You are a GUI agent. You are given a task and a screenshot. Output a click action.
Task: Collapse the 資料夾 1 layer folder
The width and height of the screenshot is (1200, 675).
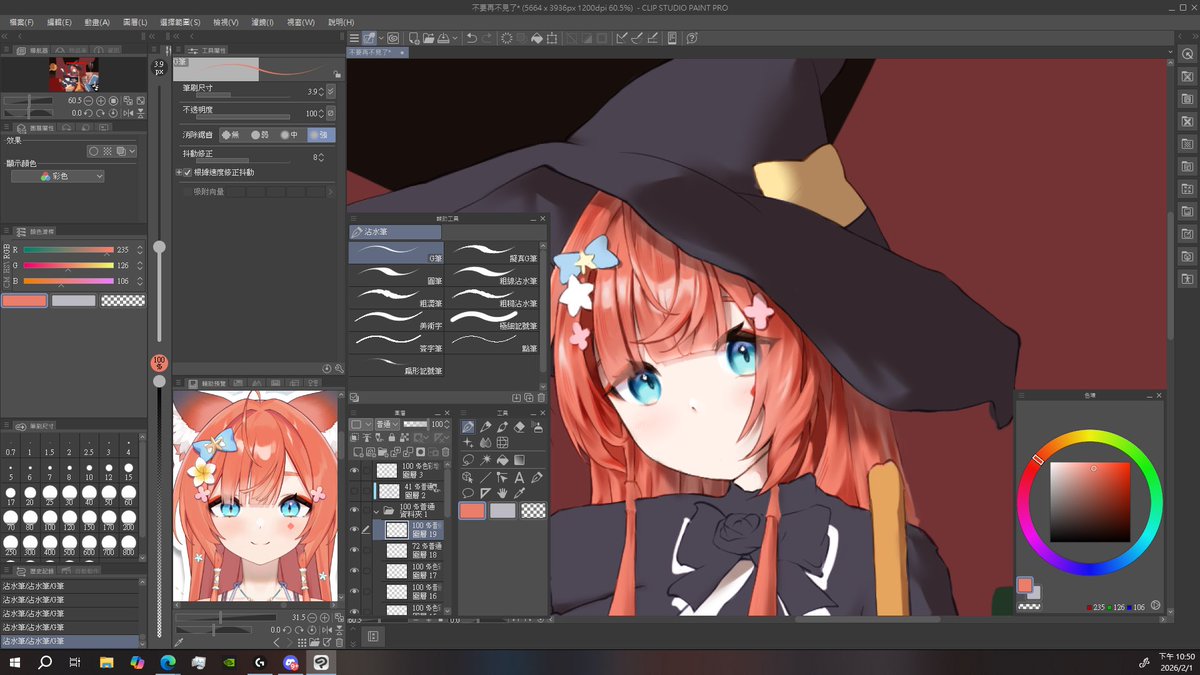tap(376, 511)
